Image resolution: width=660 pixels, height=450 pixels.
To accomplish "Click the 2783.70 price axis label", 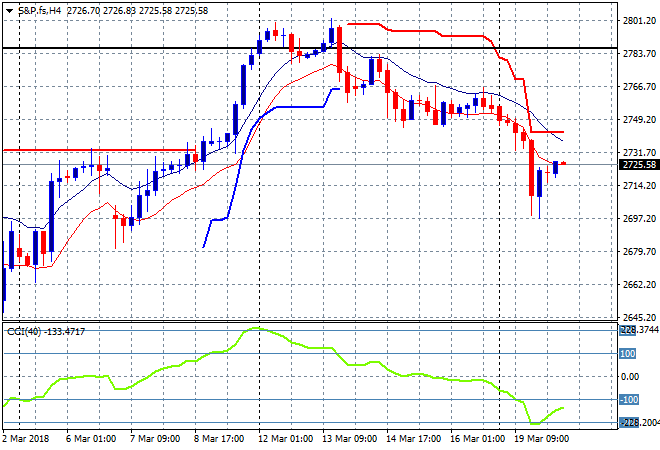I will 639,53.
